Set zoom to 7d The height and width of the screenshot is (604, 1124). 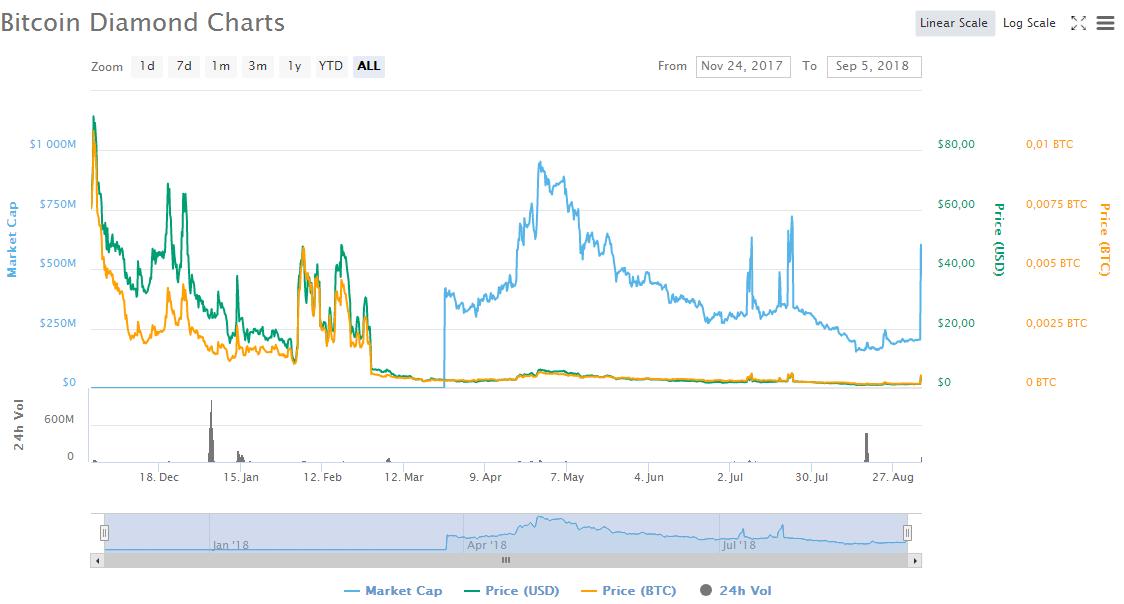tap(184, 66)
